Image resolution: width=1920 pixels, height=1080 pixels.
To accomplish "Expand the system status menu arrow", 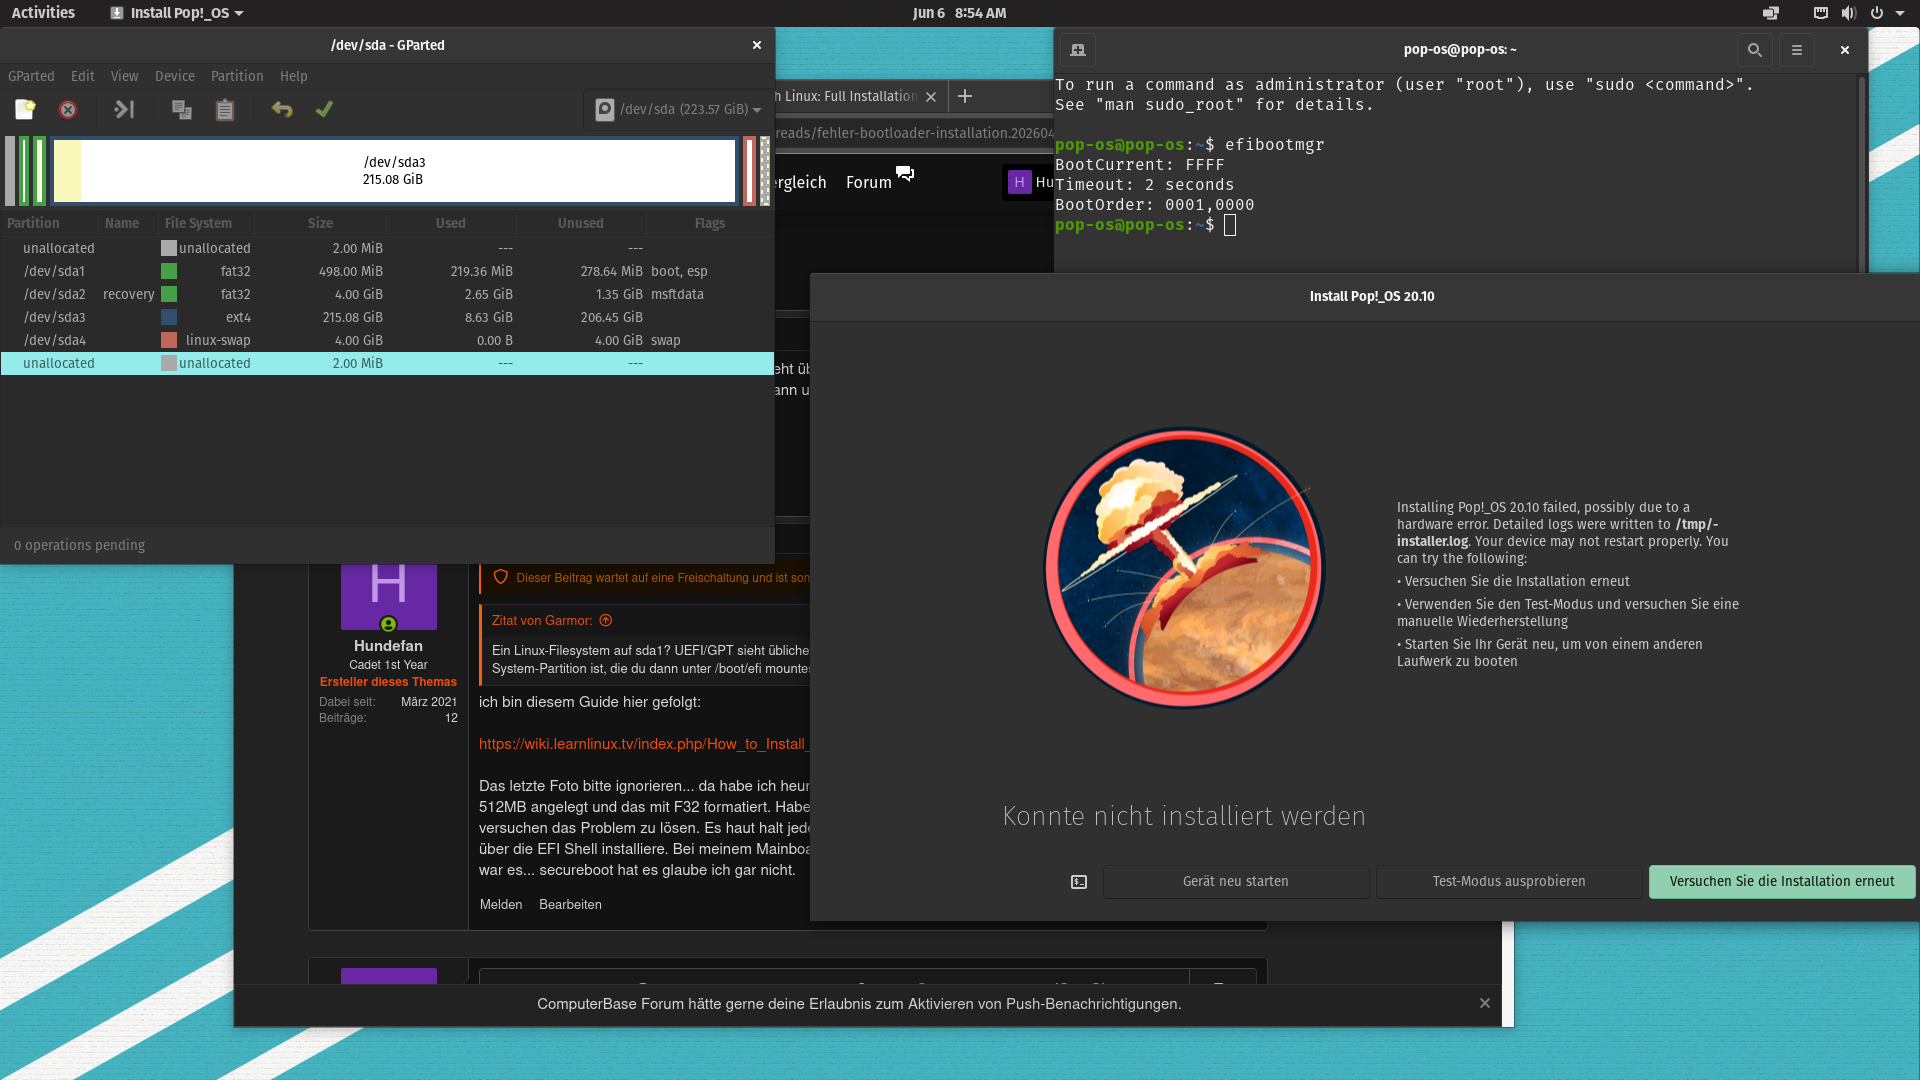I will click(1900, 14).
